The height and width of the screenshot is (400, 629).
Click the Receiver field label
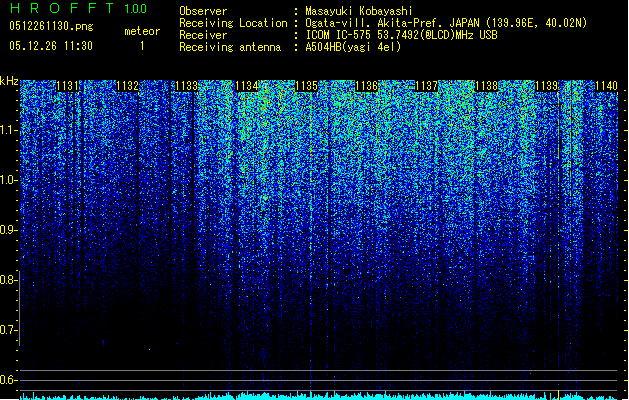[203, 35]
